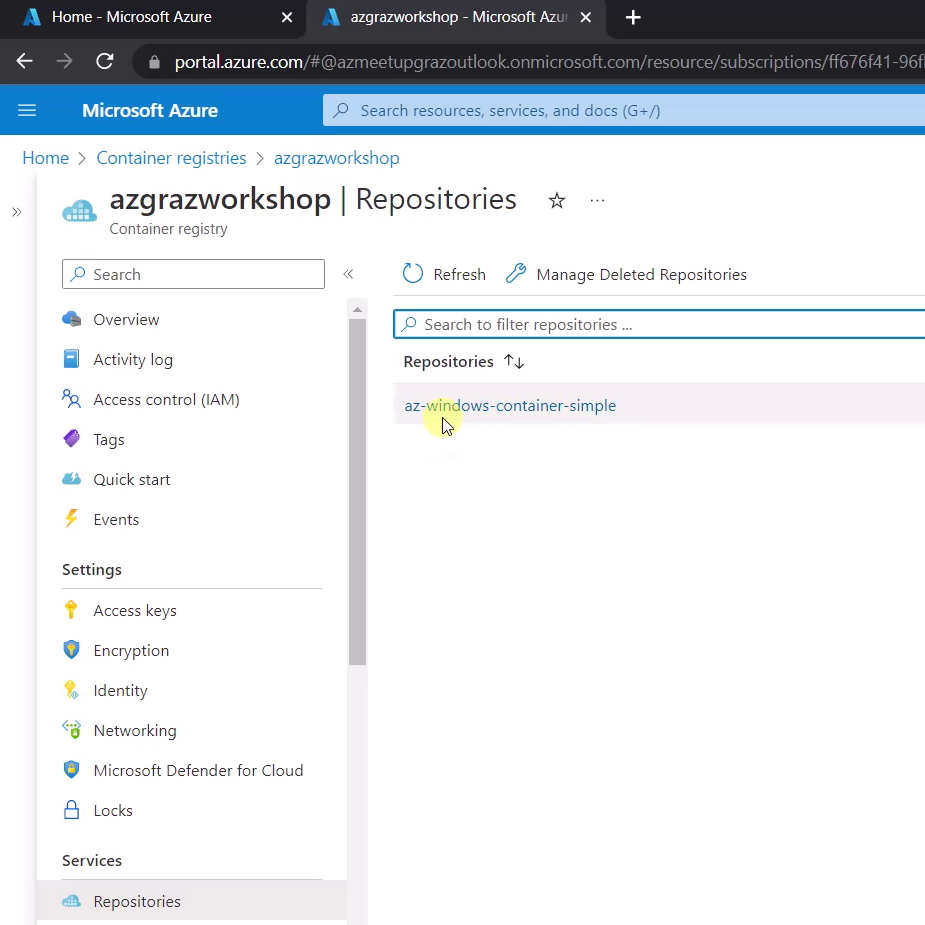This screenshot has width=925, height=925.
Task: Focus the global Azure search box
Action: [x=624, y=110]
